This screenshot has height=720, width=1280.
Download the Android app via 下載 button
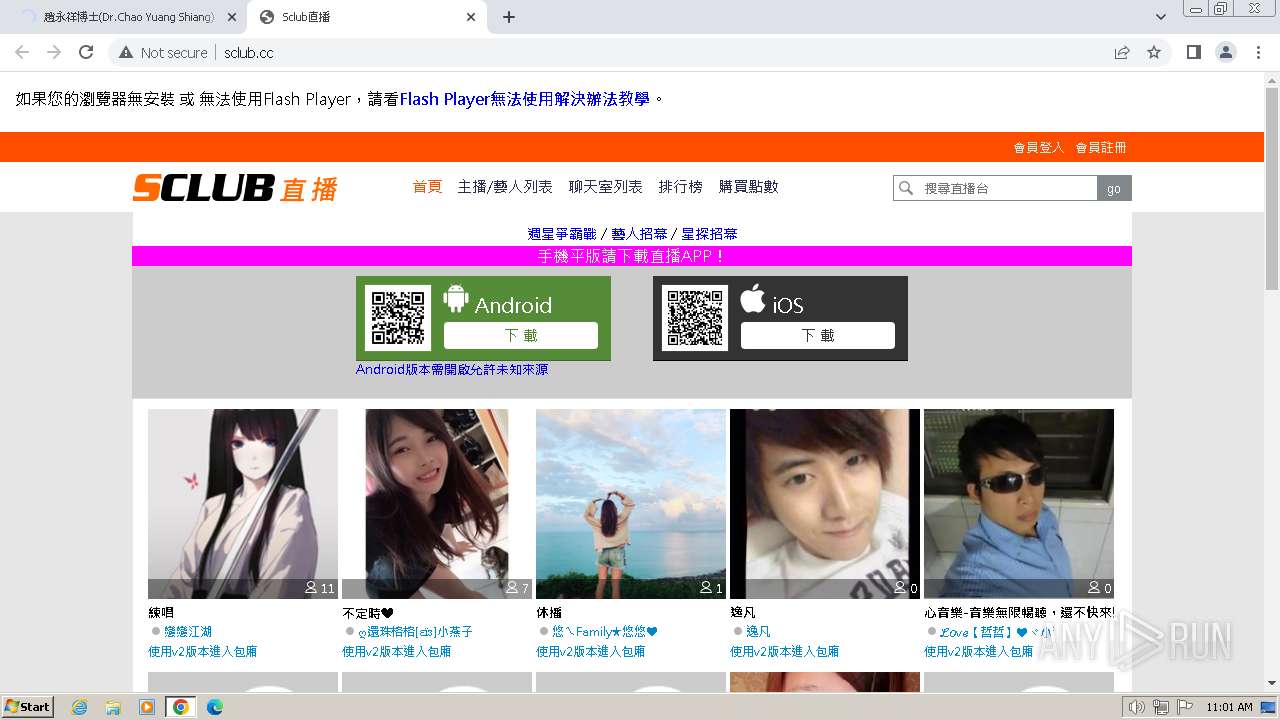click(521, 335)
